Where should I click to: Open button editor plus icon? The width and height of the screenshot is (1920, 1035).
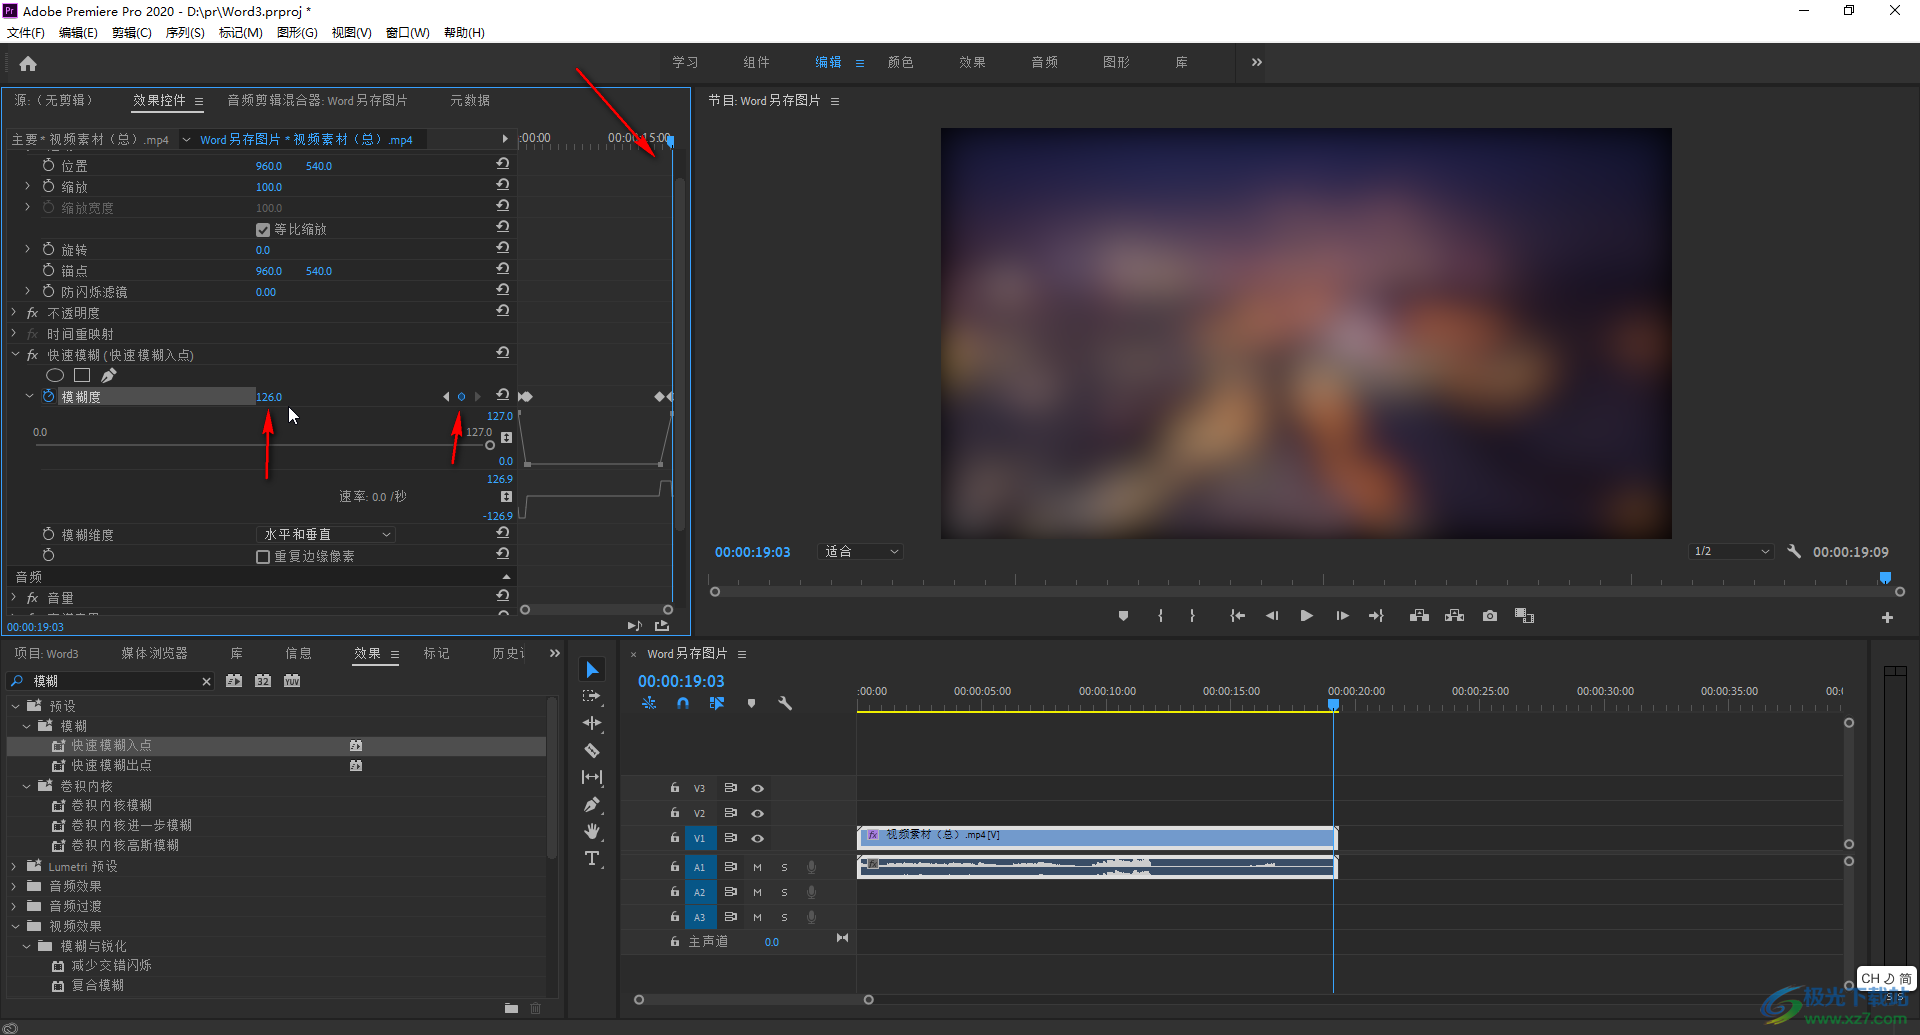tap(1887, 618)
